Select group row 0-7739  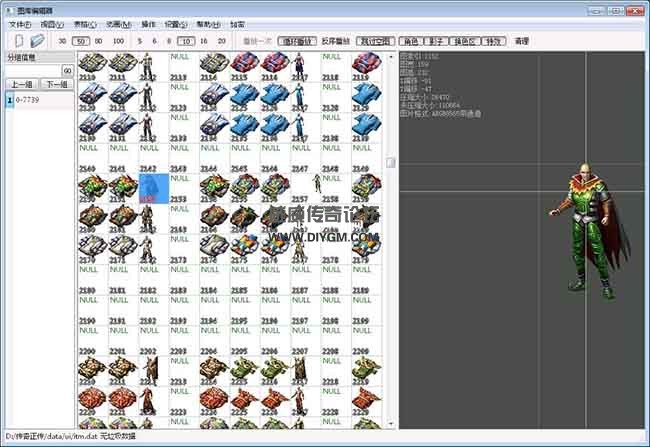click(39, 100)
